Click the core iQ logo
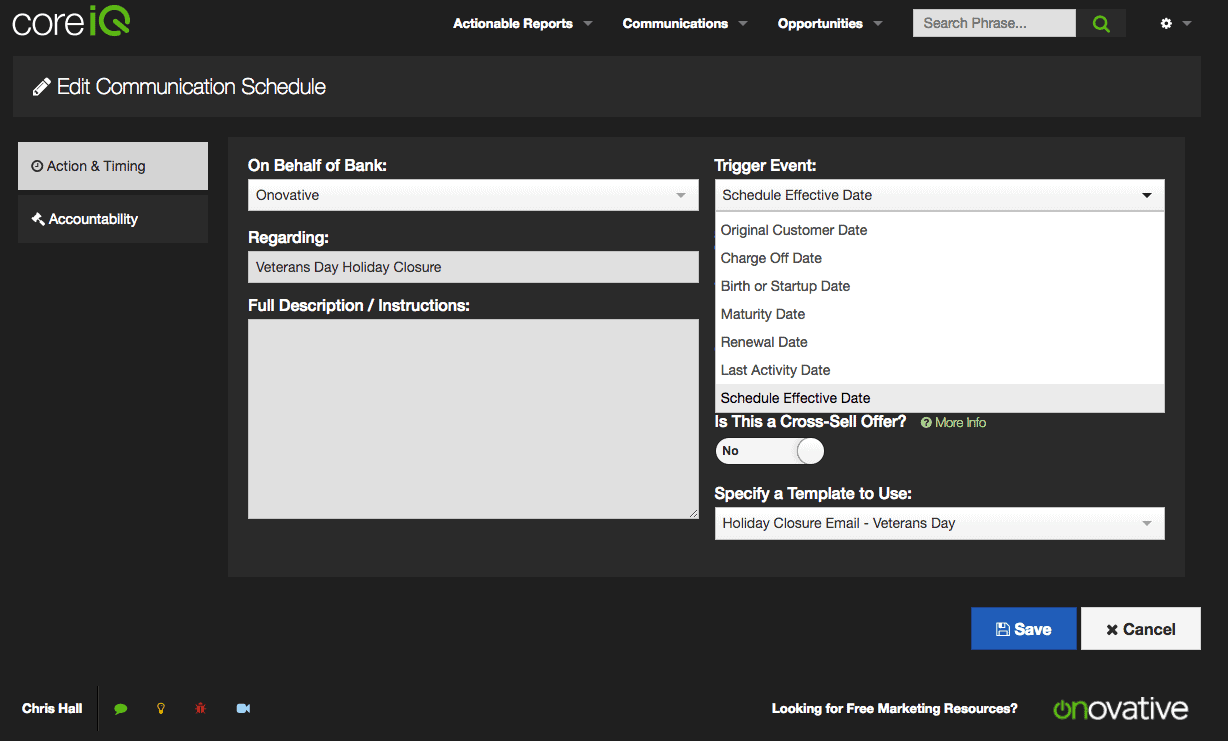Viewport: 1228px width, 741px height. coord(72,23)
